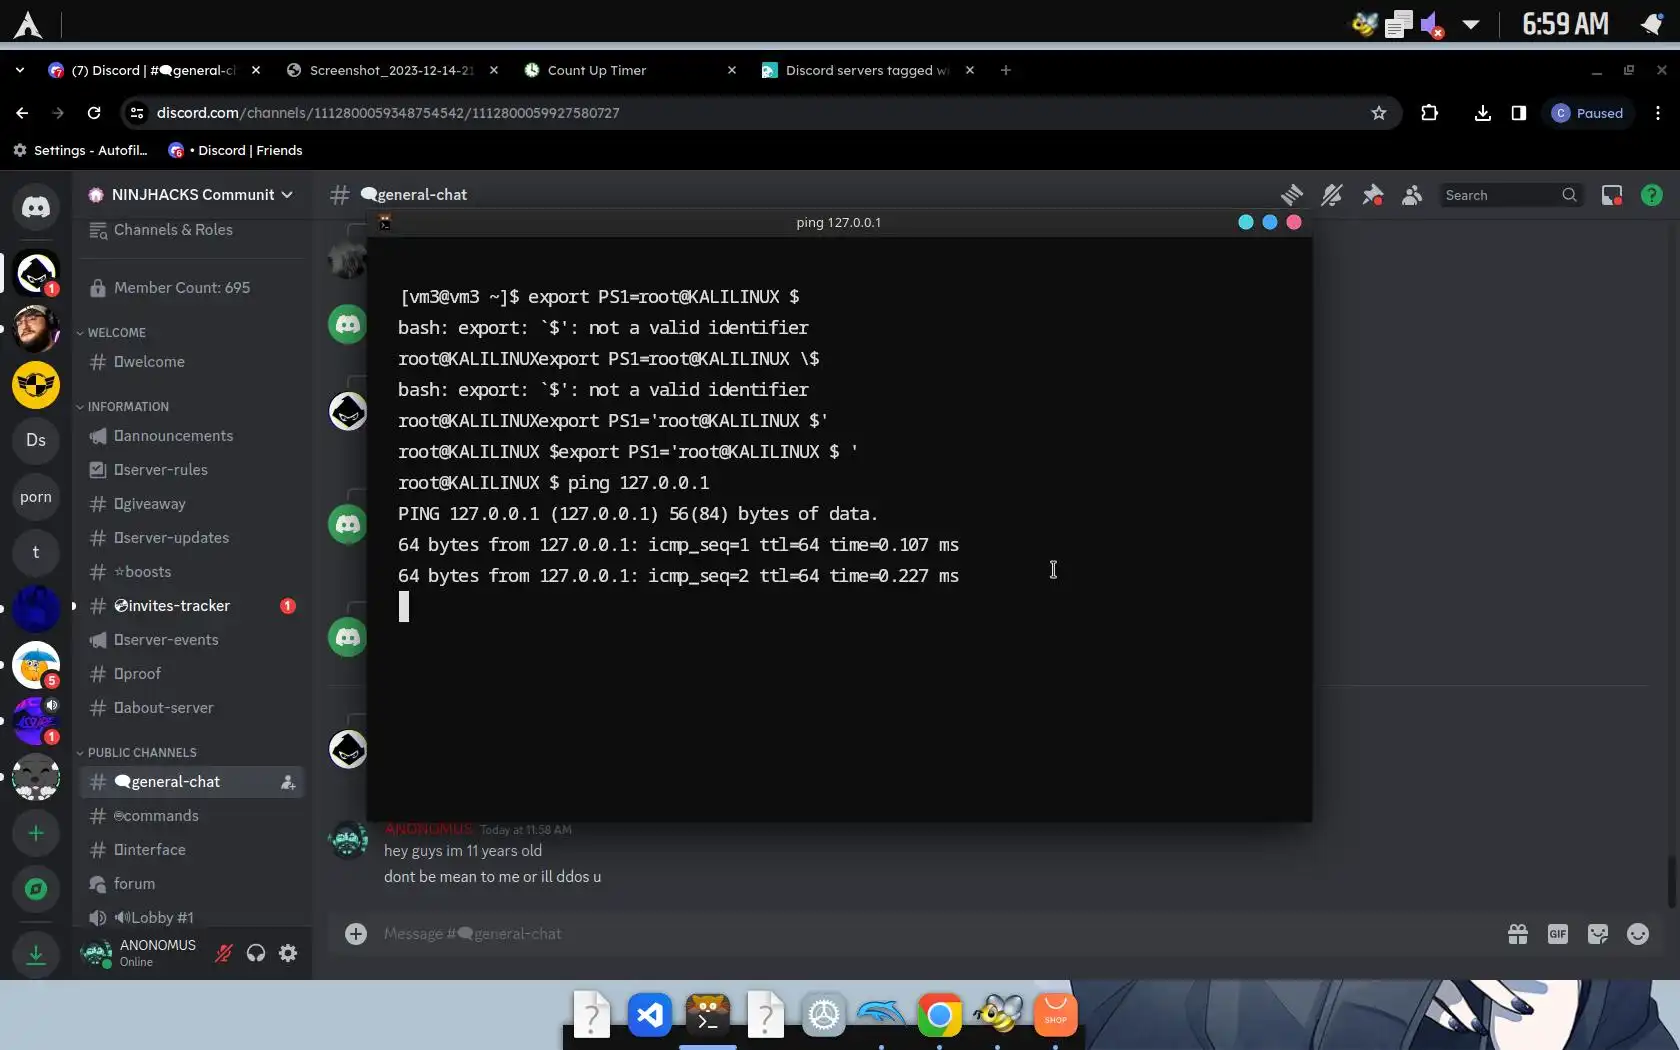
Task: Open the giveaway channel
Action: (x=192, y=504)
